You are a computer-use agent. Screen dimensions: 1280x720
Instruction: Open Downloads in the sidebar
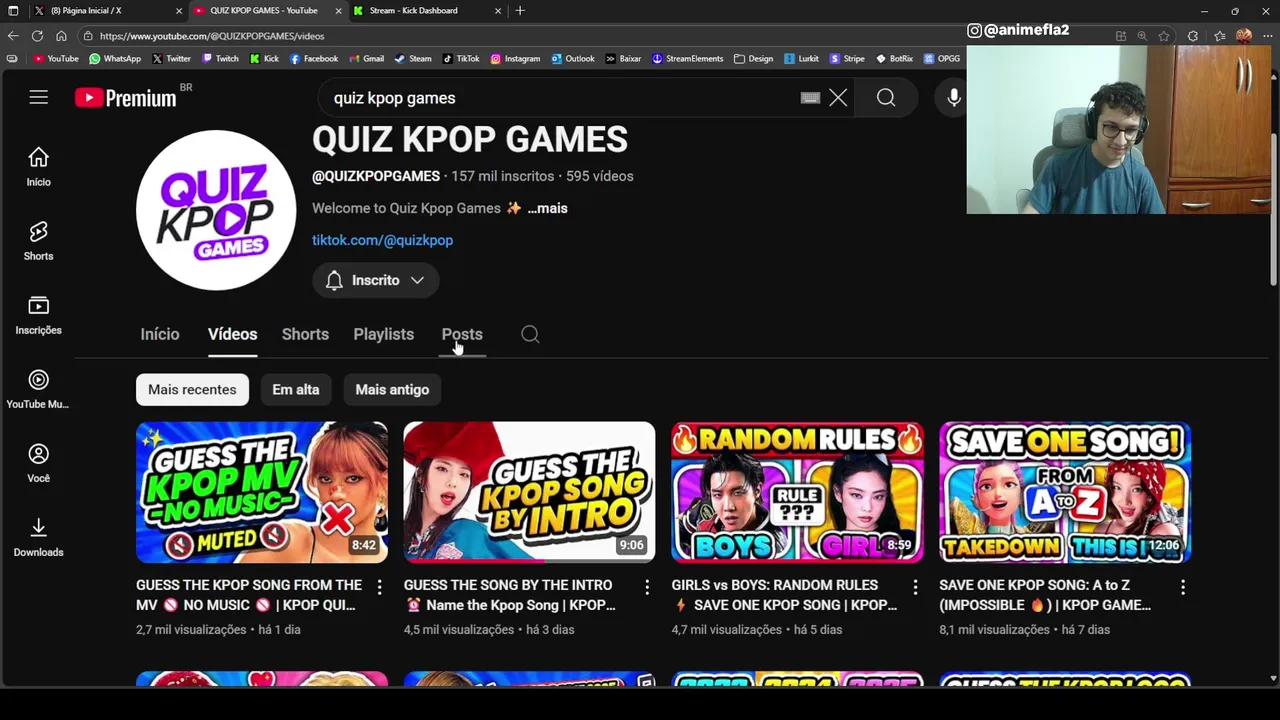tap(38, 537)
